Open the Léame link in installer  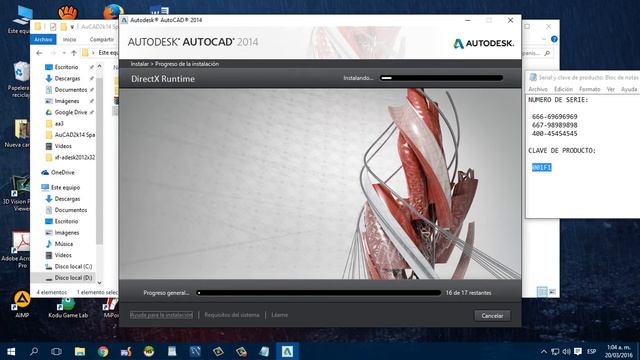(x=280, y=315)
